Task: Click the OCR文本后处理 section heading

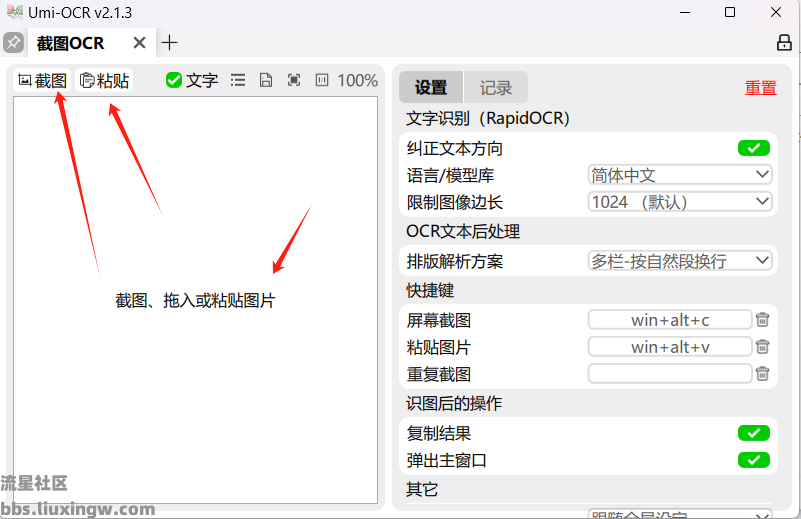Action: (x=463, y=231)
